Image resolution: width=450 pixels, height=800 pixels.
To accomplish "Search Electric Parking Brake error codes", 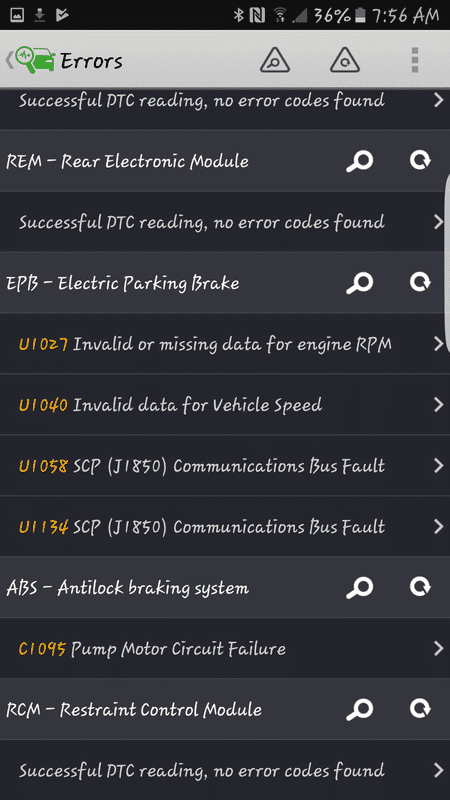I will (x=360, y=283).
